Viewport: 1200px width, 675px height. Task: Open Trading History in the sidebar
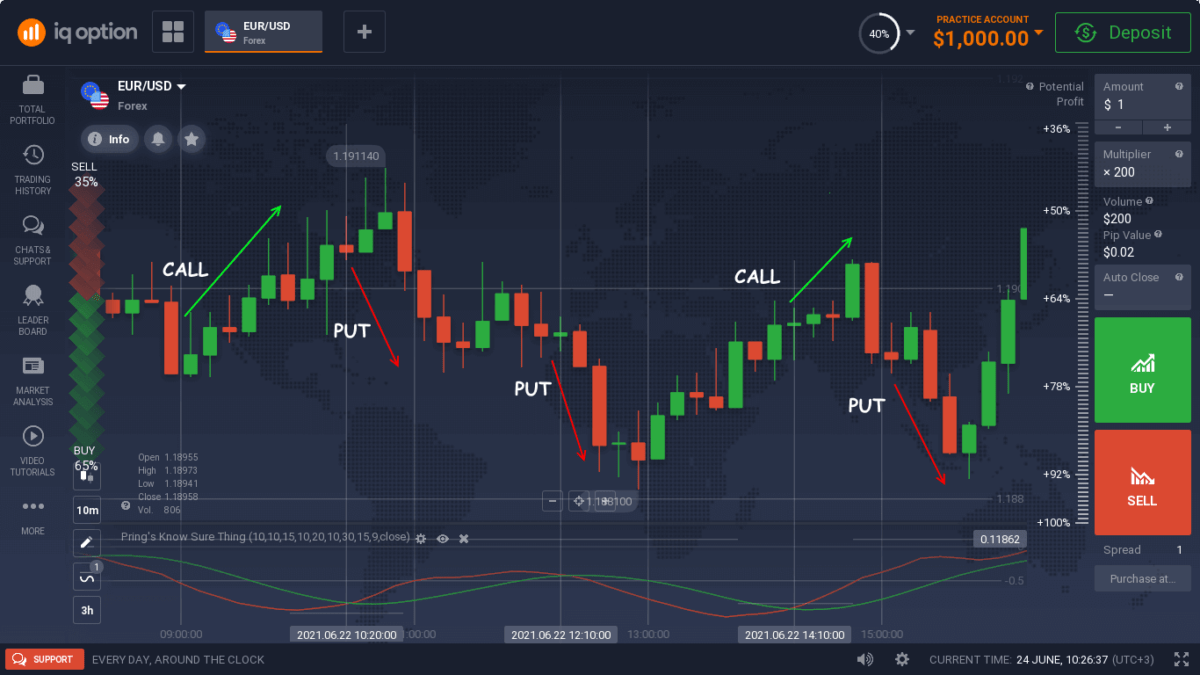(33, 156)
